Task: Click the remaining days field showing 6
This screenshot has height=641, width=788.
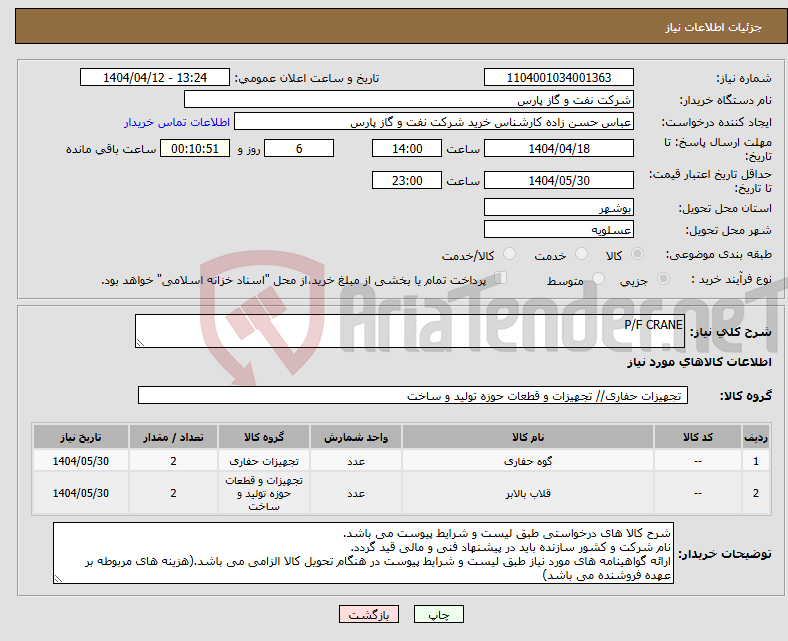Action: coord(299,148)
